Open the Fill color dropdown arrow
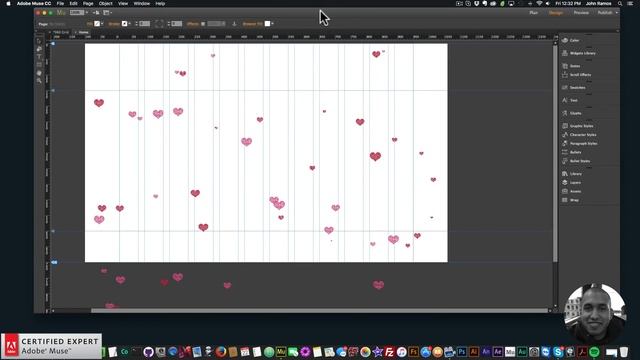Image resolution: width=640 pixels, height=360 pixels. [x=102, y=24]
